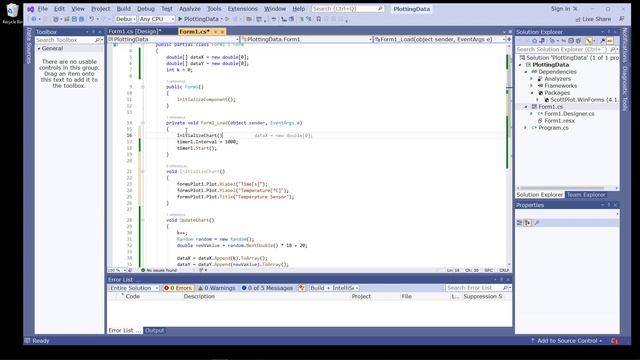Click the Live Share button

(593, 19)
